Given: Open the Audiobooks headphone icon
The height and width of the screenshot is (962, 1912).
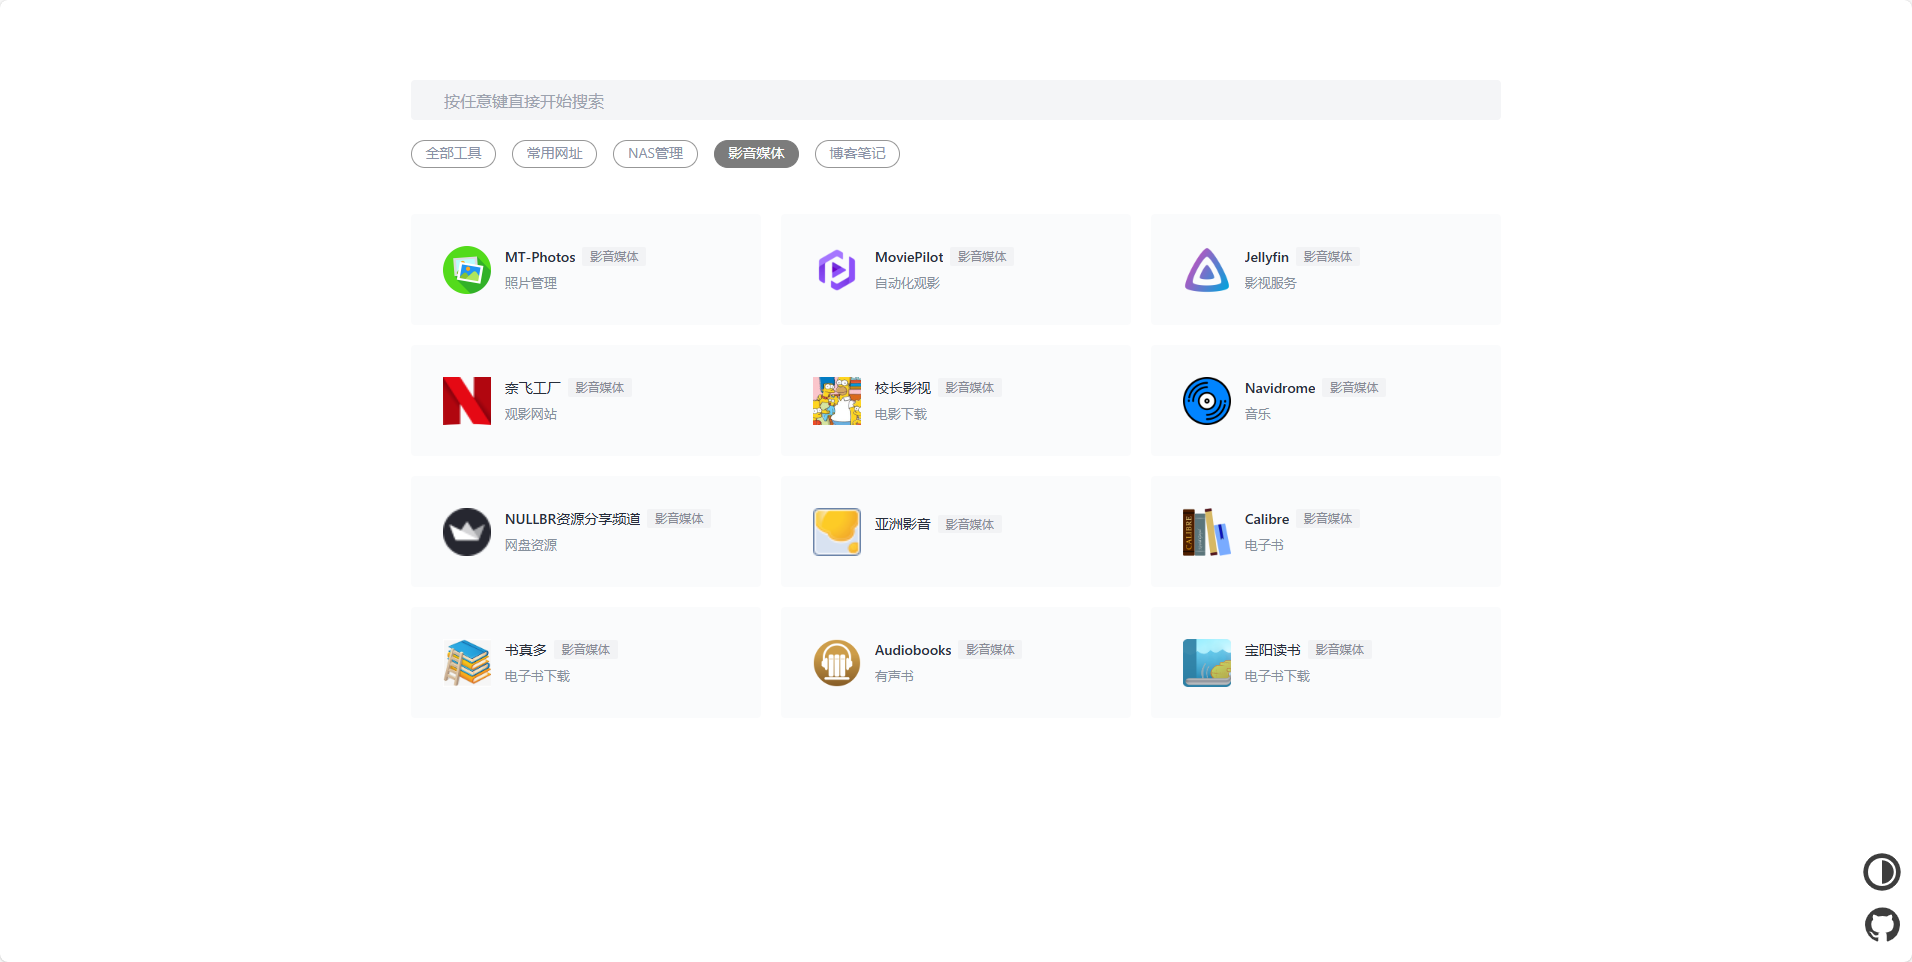Looking at the screenshot, I should [837, 663].
